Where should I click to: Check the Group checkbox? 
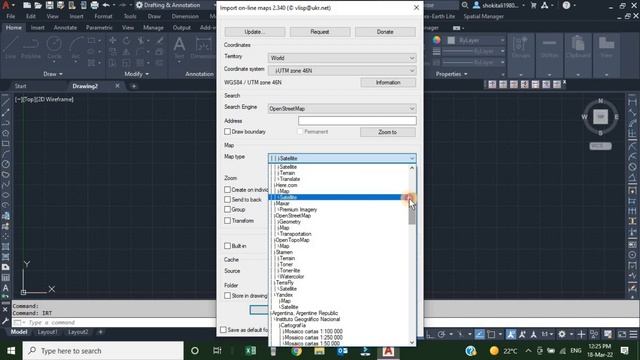pyautogui.click(x=227, y=209)
